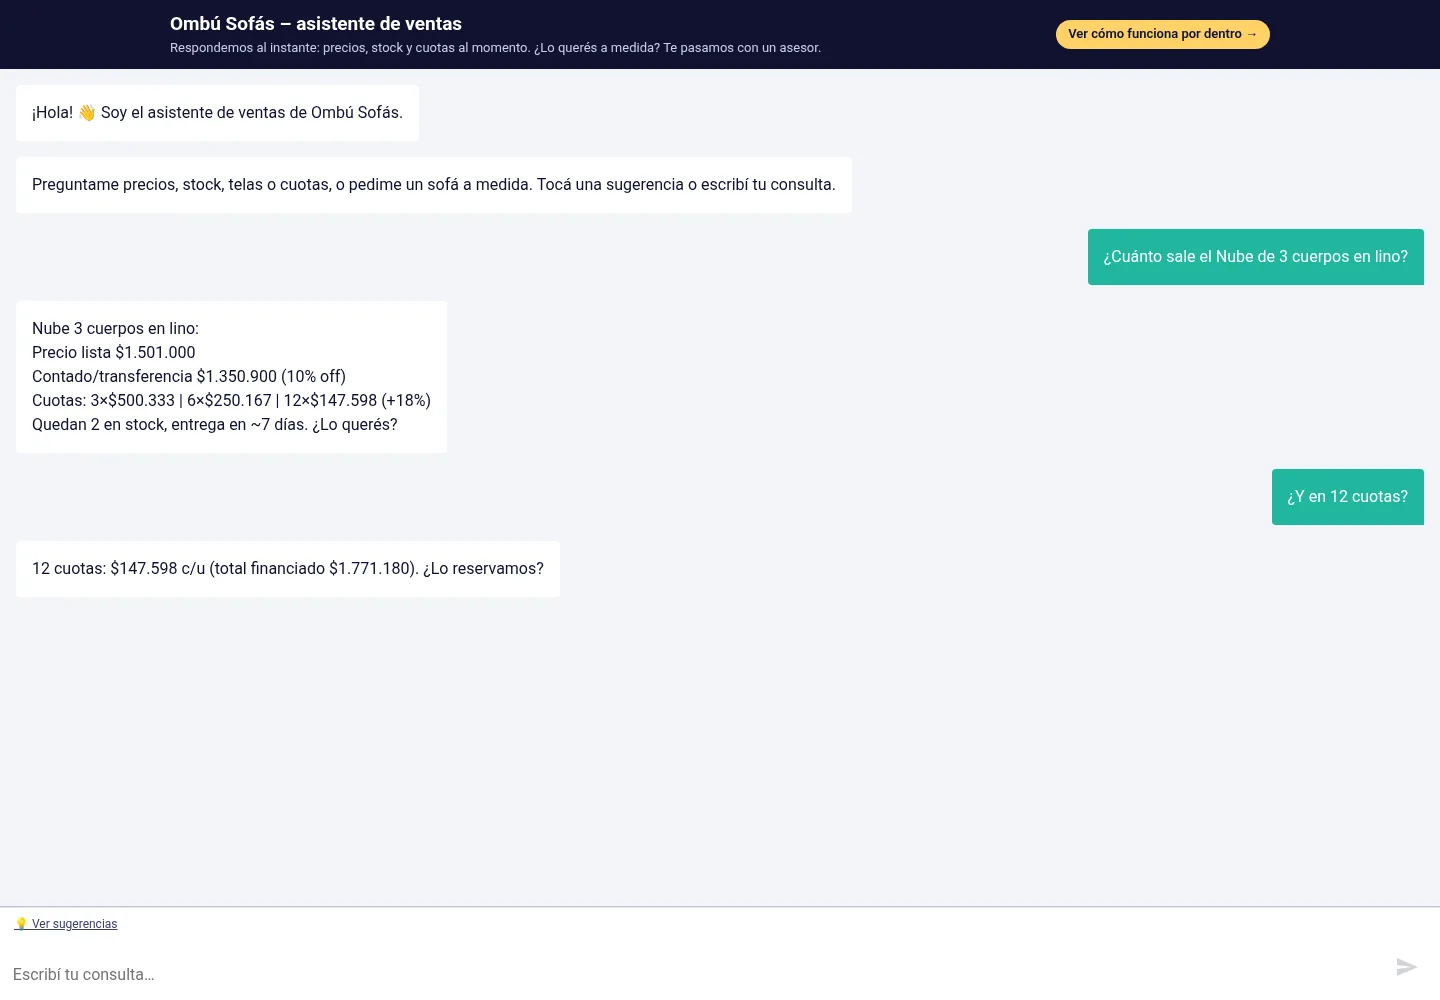Click the 'Preguntame precios, stock, telas' message
The width and height of the screenshot is (1440, 1000).
(x=434, y=185)
